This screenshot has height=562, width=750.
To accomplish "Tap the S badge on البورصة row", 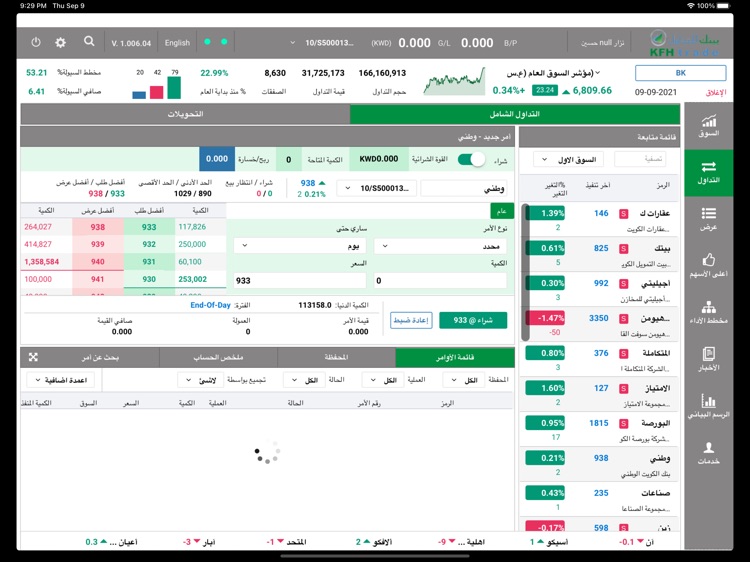I will pyautogui.click(x=623, y=423).
